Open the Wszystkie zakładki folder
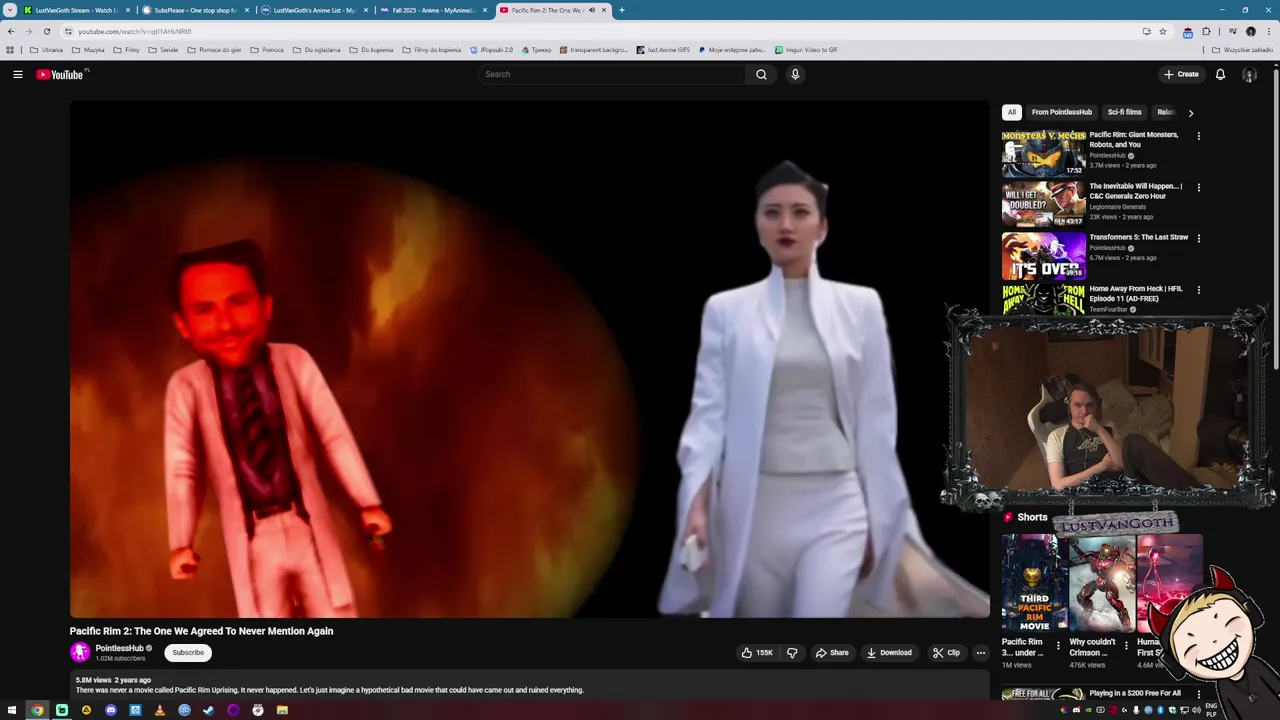This screenshot has width=1280, height=720. coord(1242,49)
